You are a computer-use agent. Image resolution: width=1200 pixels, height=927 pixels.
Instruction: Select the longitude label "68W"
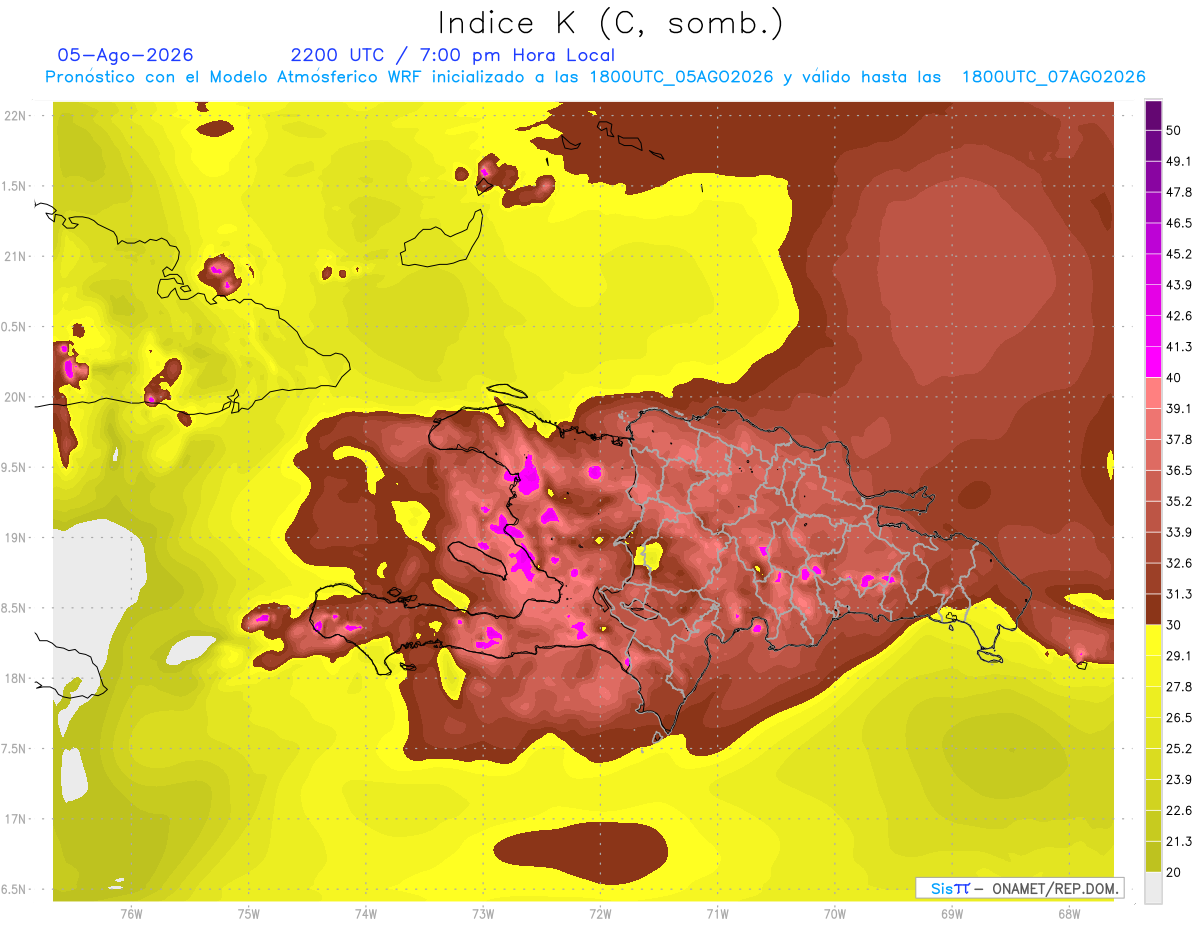1069,913
